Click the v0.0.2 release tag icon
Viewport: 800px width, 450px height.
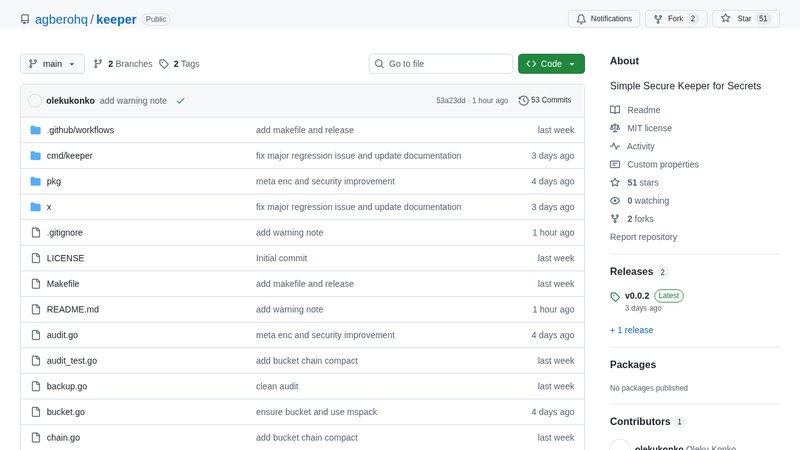click(x=615, y=296)
